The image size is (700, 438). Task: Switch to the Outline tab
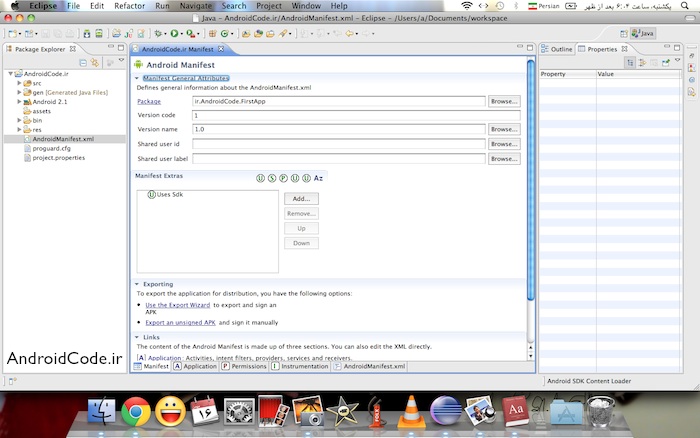[560, 49]
